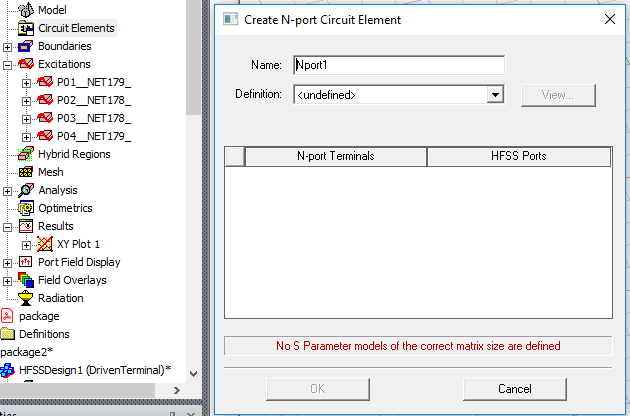Select the XY Plot 1 icon
This screenshot has width=630, height=416.
[45, 244]
